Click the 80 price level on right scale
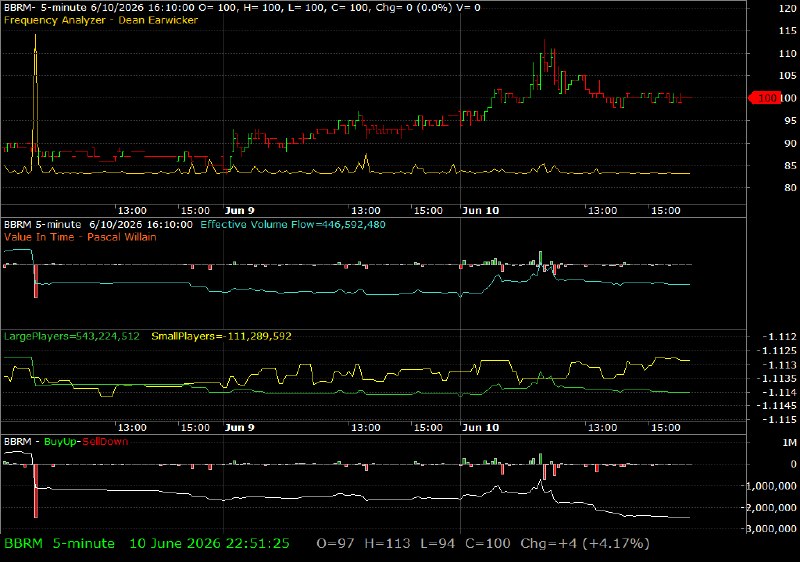This screenshot has width=800, height=562. pyautogui.click(x=790, y=188)
